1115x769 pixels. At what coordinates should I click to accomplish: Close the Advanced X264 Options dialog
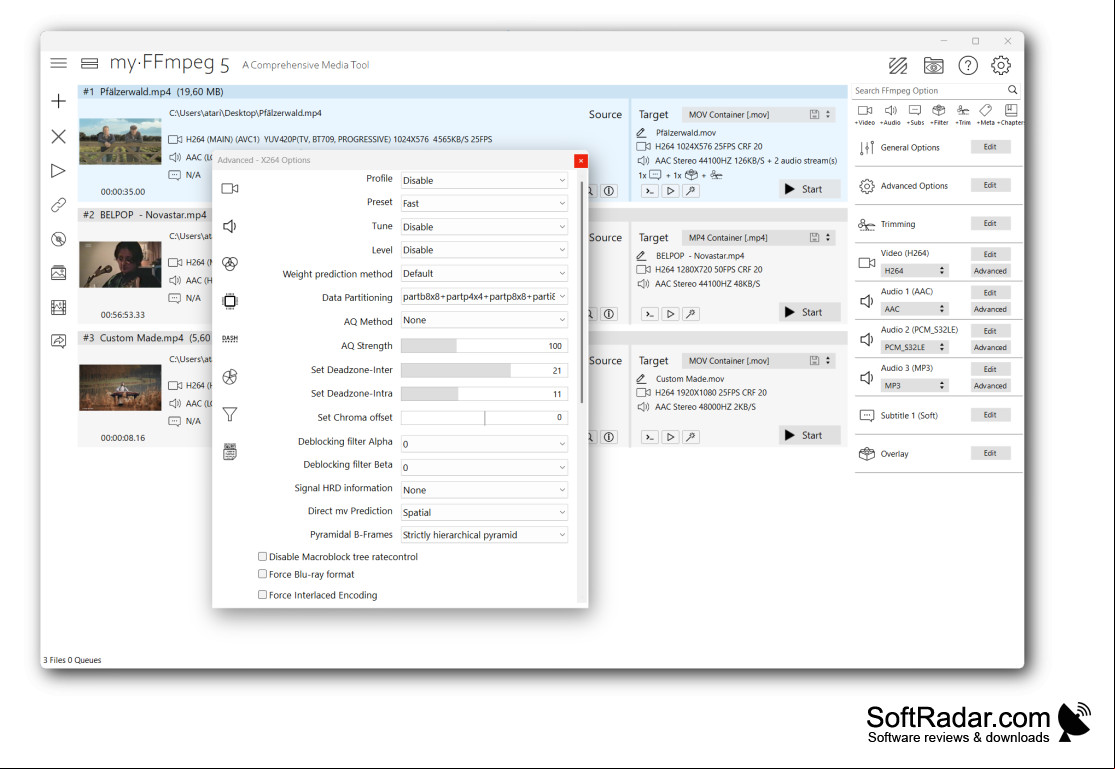click(x=581, y=161)
